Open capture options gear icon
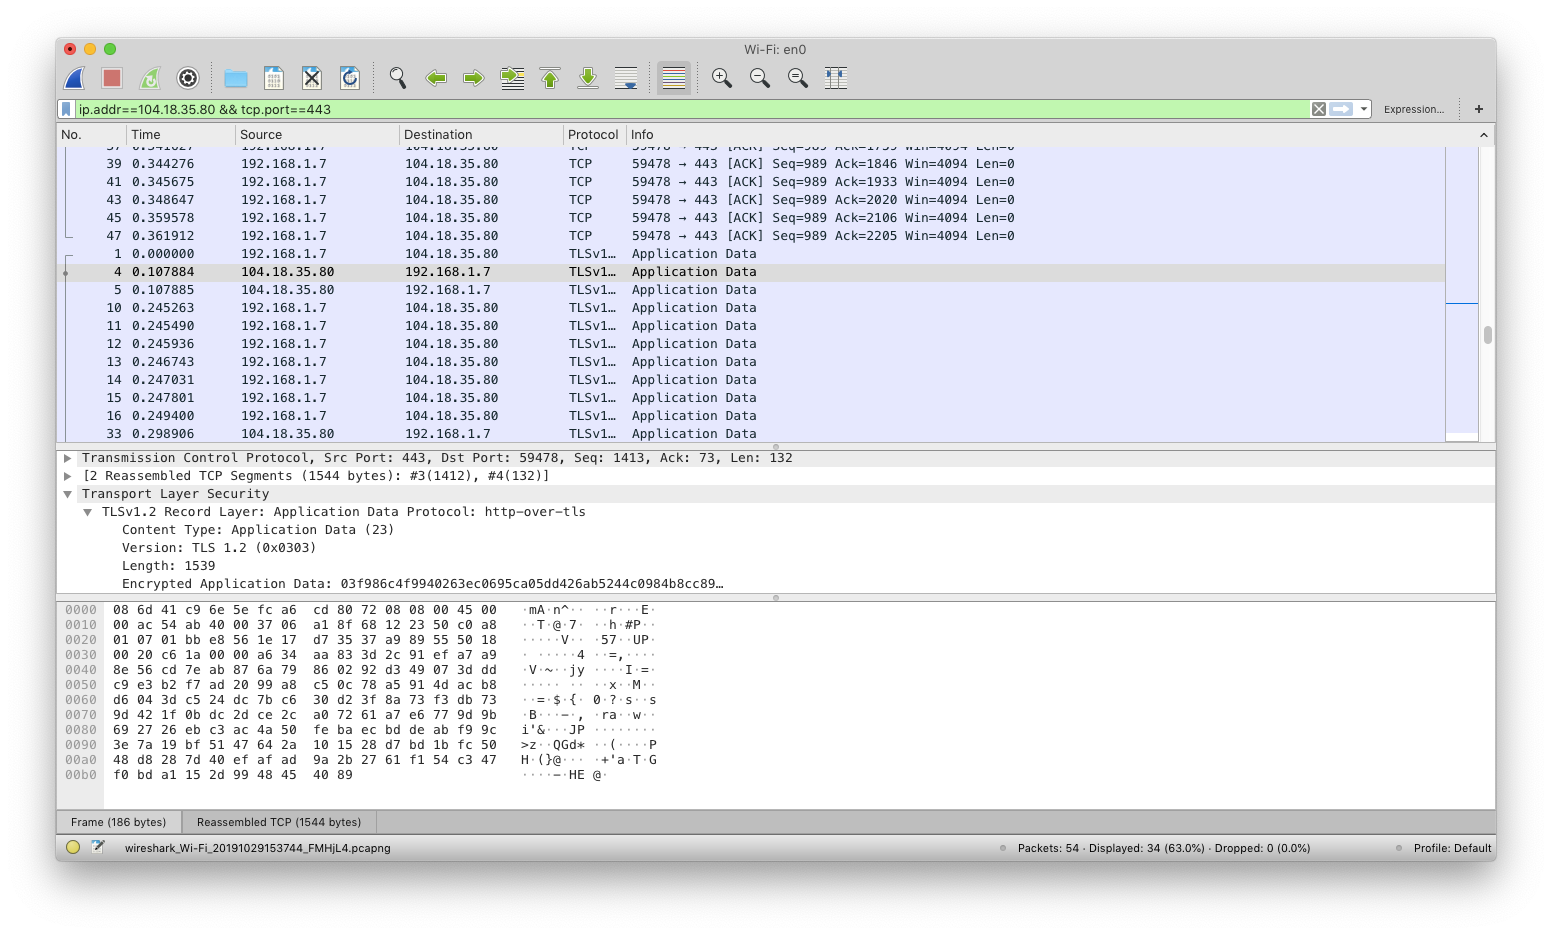This screenshot has height=935, width=1552. click(188, 78)
